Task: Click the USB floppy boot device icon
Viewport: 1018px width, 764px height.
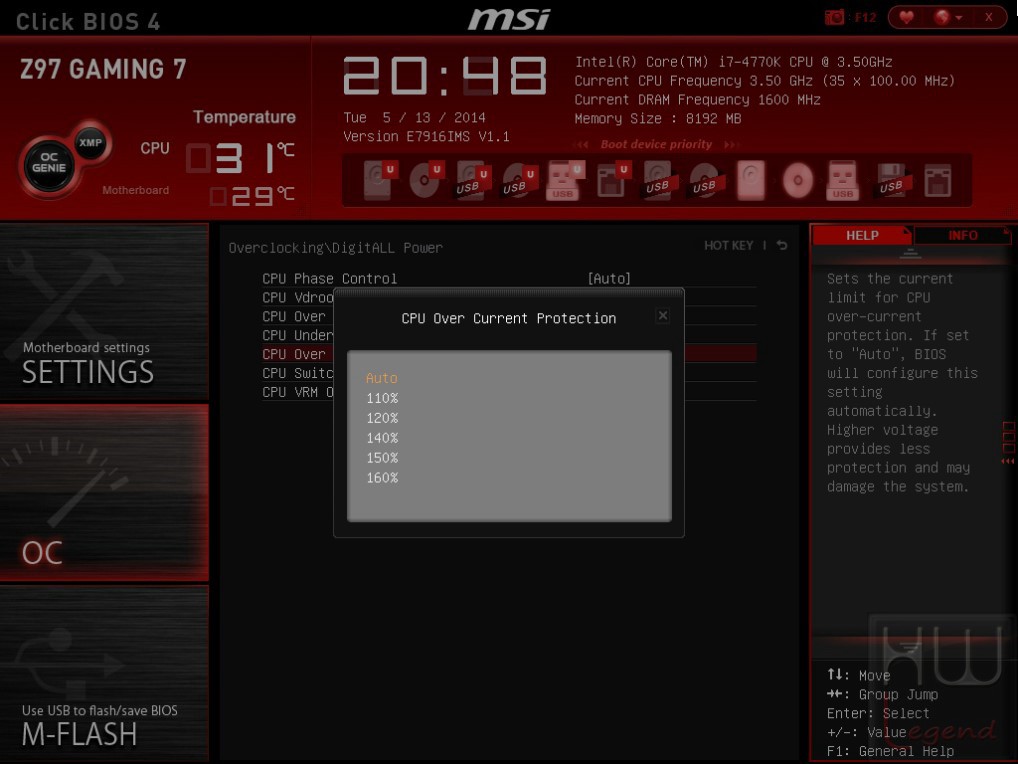Action: pyautogui.click(x=891, y=180)
